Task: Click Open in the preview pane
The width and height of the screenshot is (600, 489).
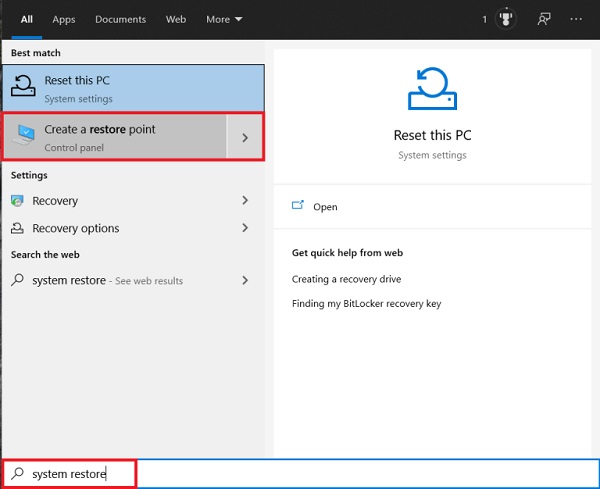Action: (x=325, y=207)
